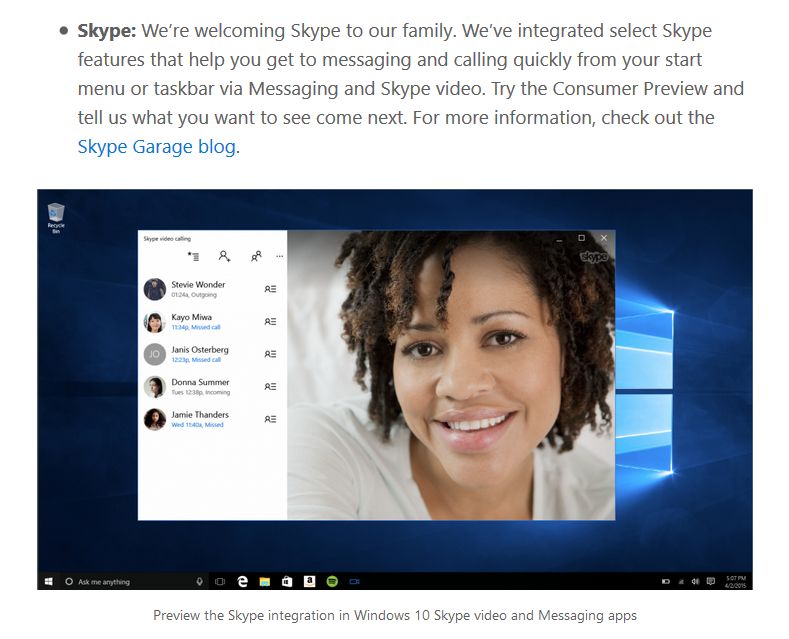Open the Amazon taskbar icon
The width and height of the screenshot is (789, 639).
309,582
